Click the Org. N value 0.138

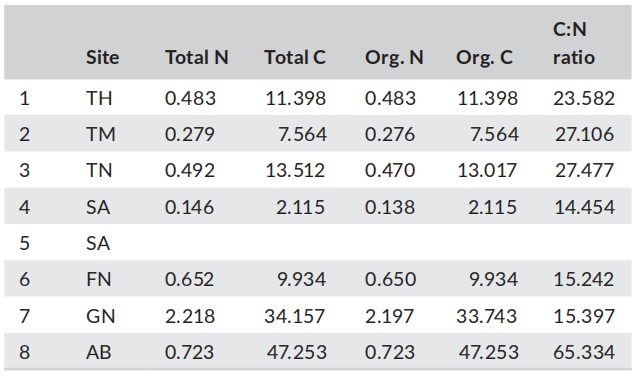coord(390,207)
